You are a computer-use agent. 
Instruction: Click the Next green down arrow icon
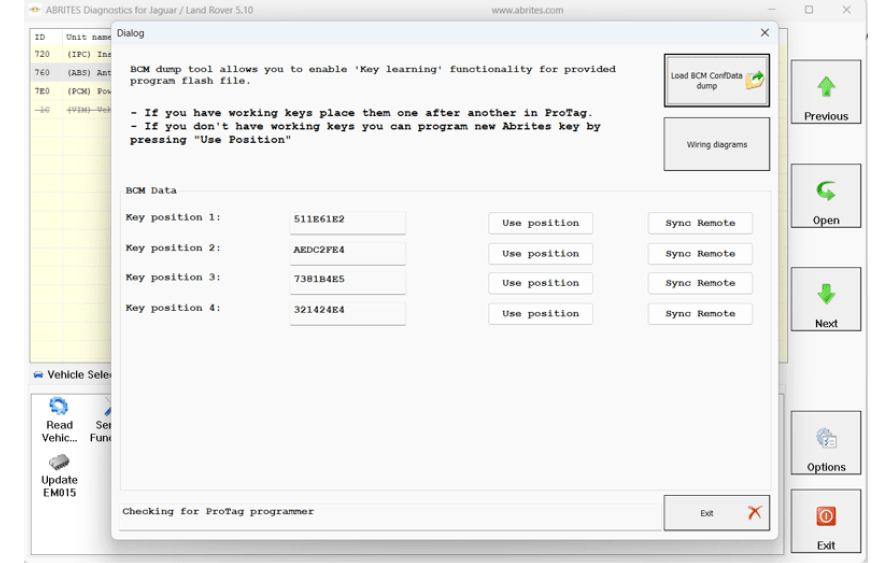pos(826,295)
